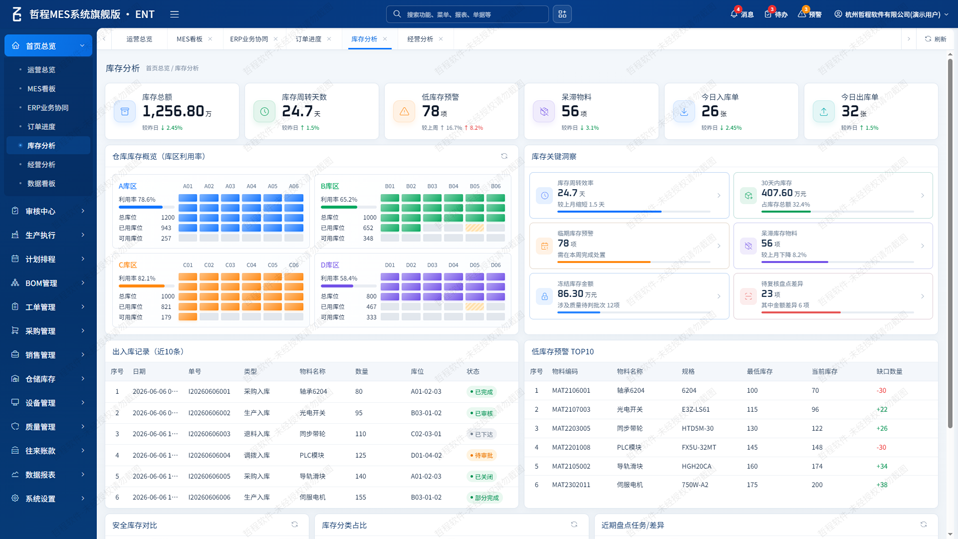The height and width of the screenshot is (539, 958).
Task: Switch to the 运营总览 tab
Action: click(x=139, y=39)
